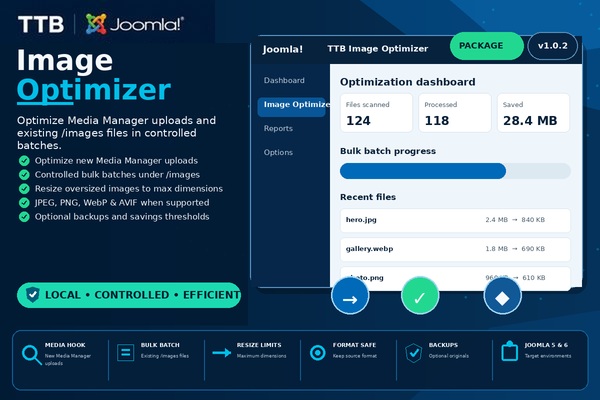Click the 2.4 MB → 840 KB value
The image size is (600, 400).
515,220
